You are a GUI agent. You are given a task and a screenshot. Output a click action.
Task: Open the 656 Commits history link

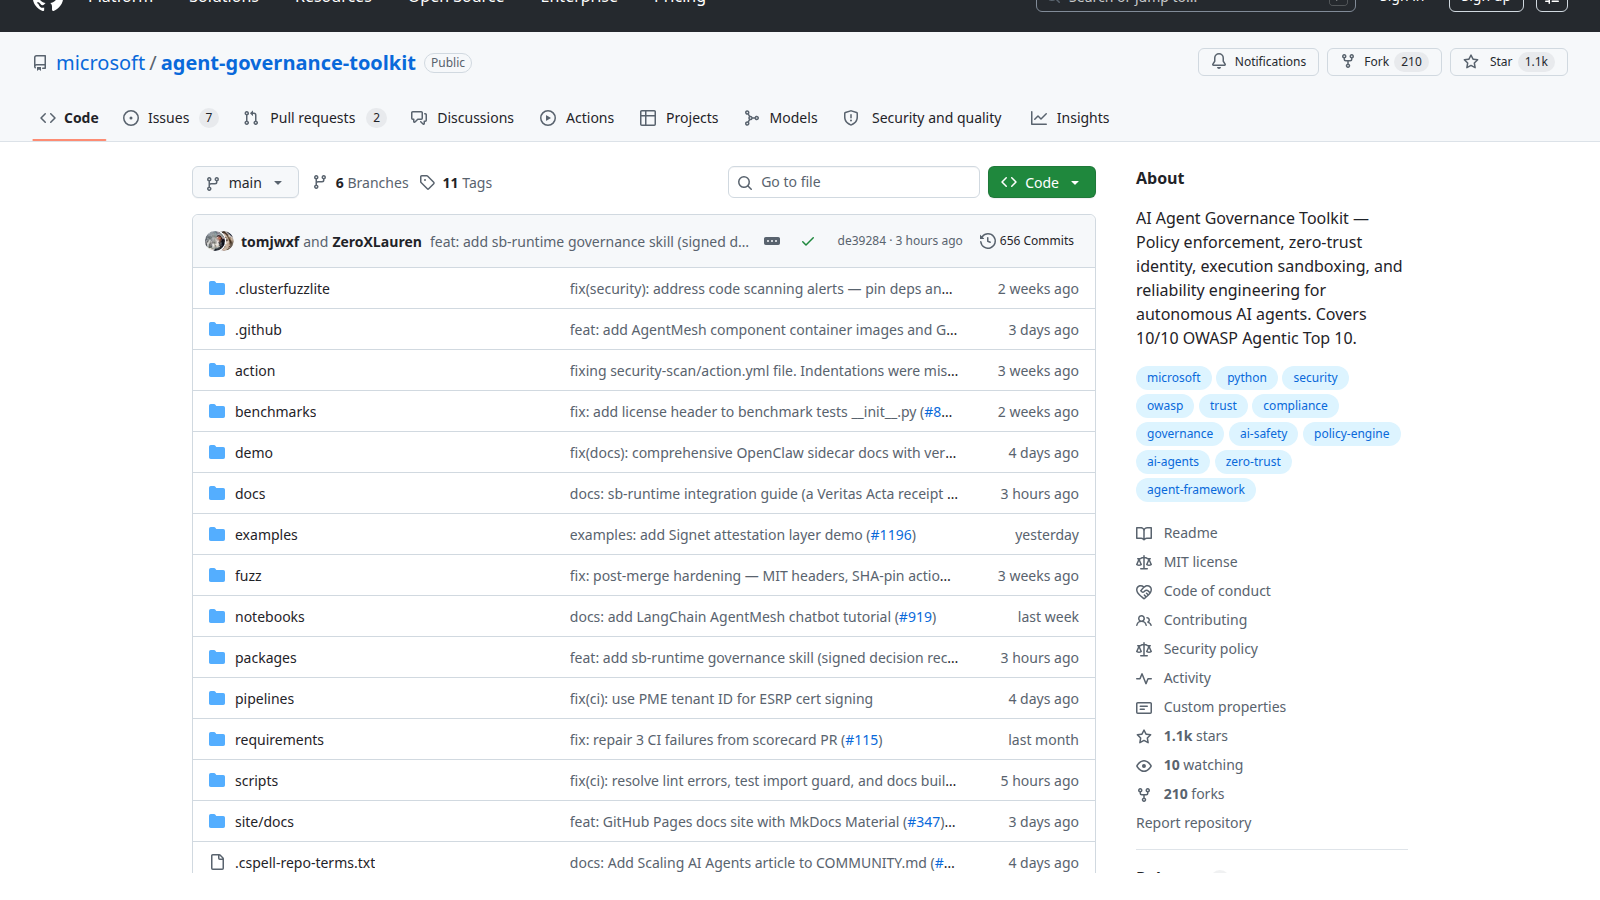pyautogui.click(x=1027, y=241)
